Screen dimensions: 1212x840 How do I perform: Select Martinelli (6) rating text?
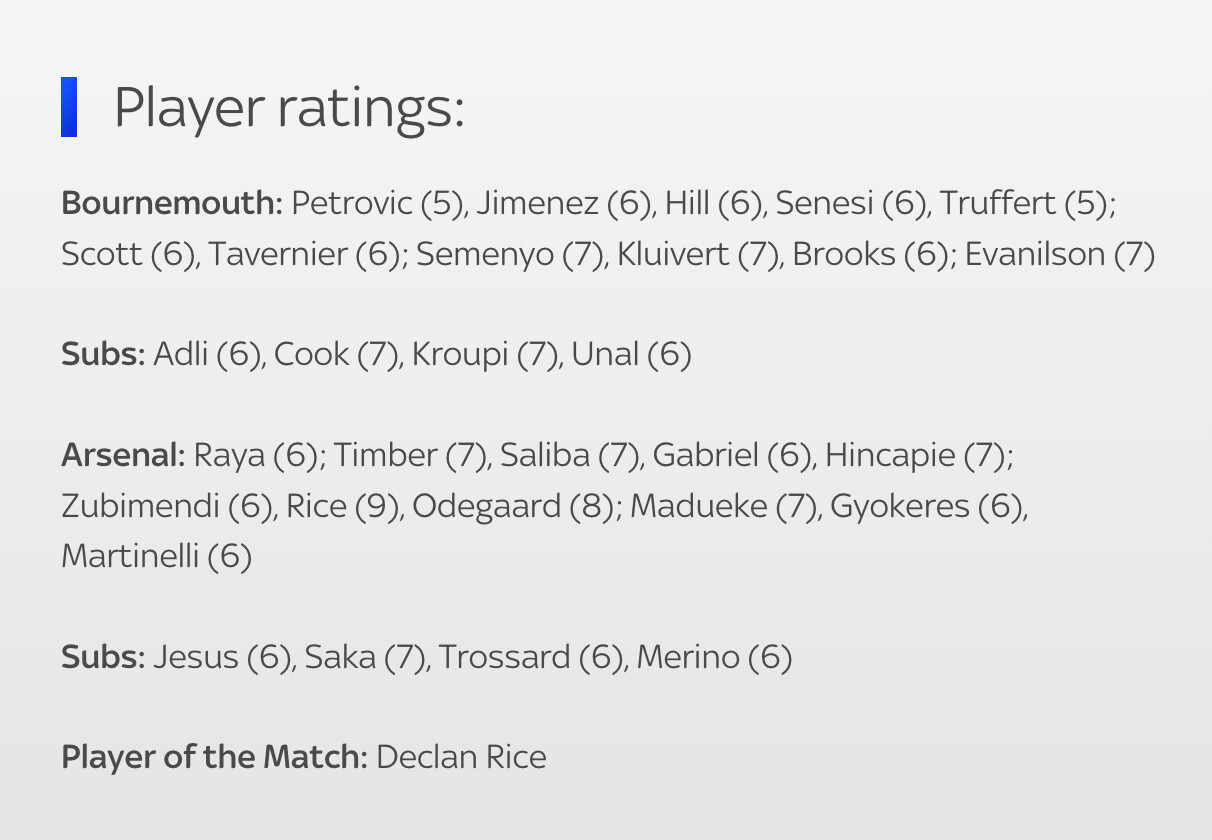pyautogui.click(x=156, y=556)
